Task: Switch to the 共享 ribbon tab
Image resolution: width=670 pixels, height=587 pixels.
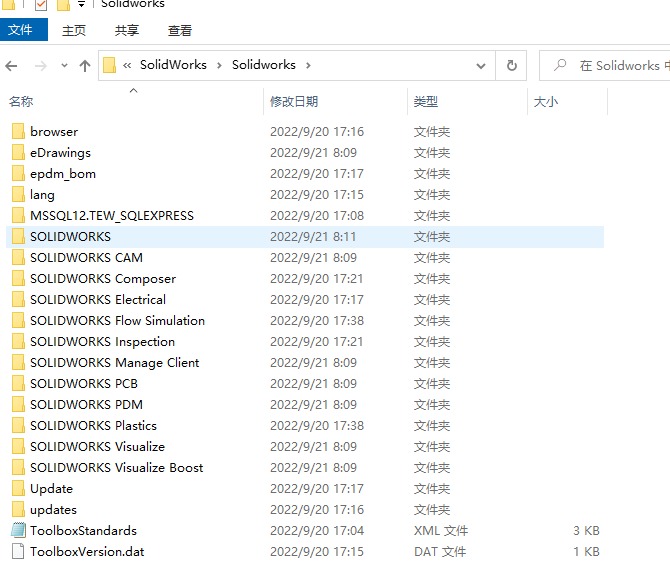Action: tap(127, 30)
